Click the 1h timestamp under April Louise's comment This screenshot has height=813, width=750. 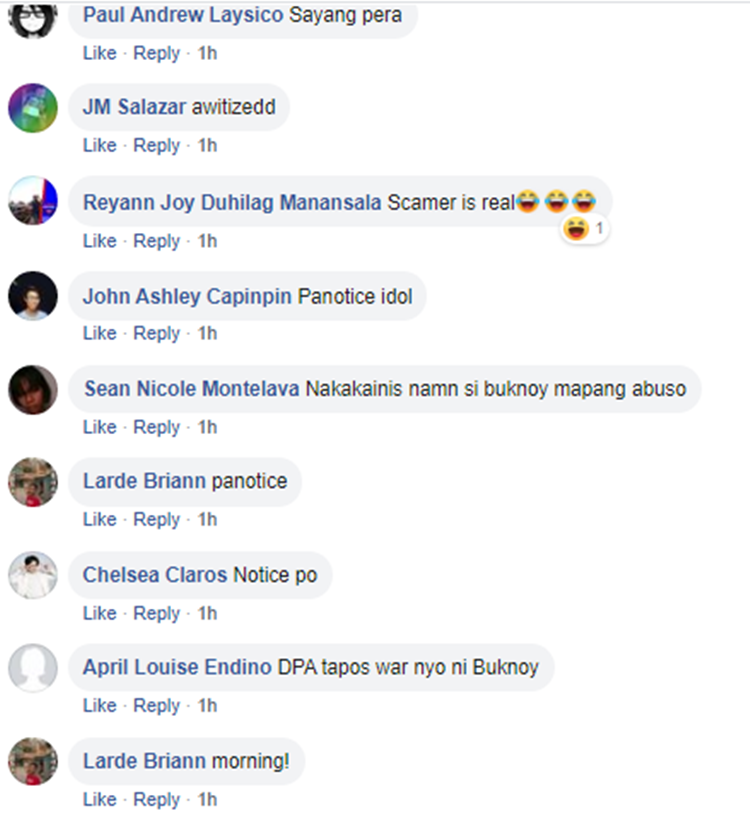tap(207, 705)
